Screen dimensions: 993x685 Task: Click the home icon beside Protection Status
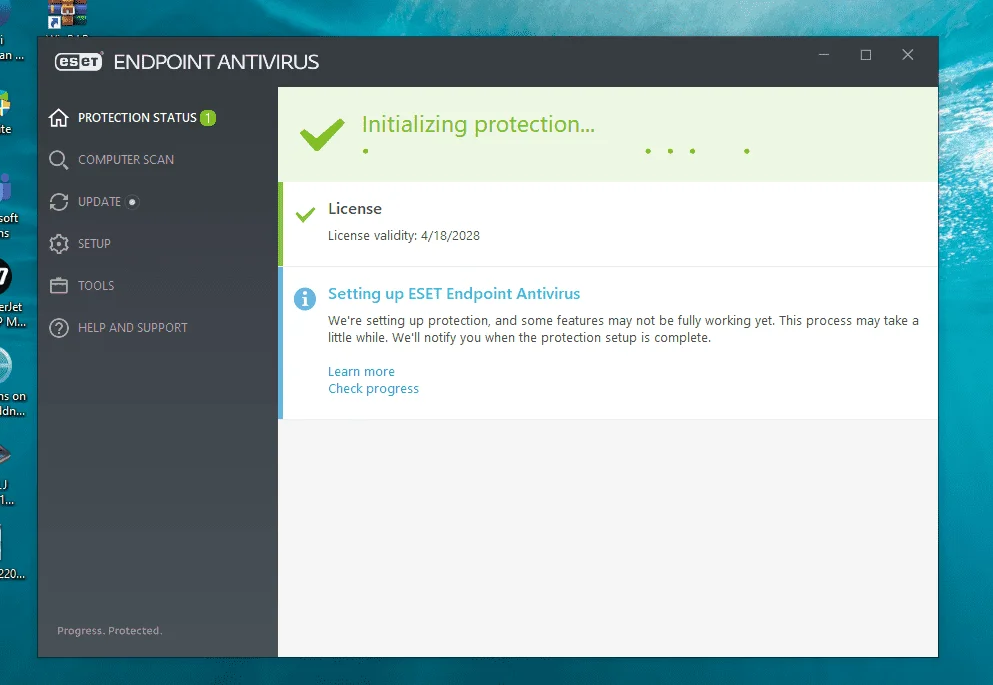click(x=59, y=118)
